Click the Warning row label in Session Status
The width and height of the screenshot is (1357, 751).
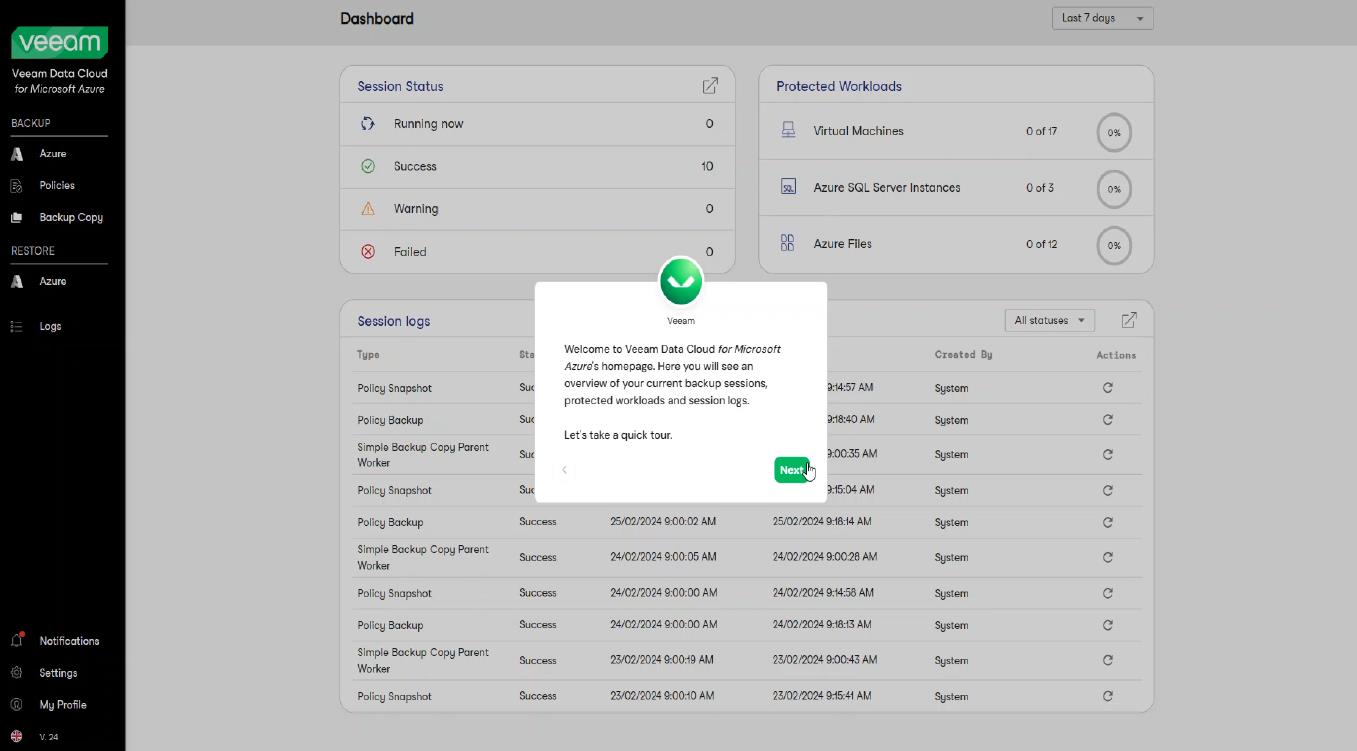[416, 209]
